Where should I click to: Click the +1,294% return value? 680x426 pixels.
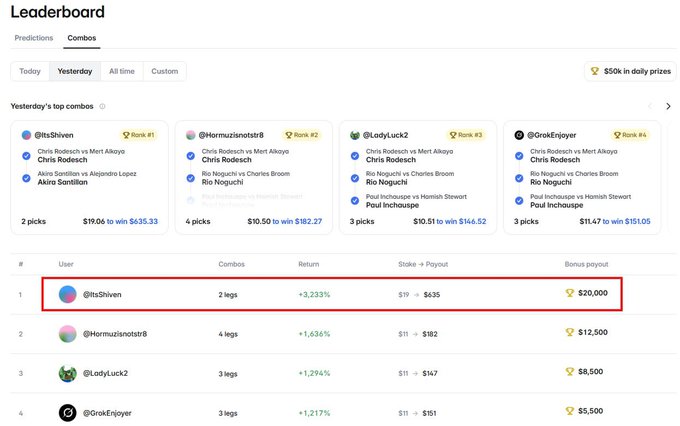pos(314,373)
